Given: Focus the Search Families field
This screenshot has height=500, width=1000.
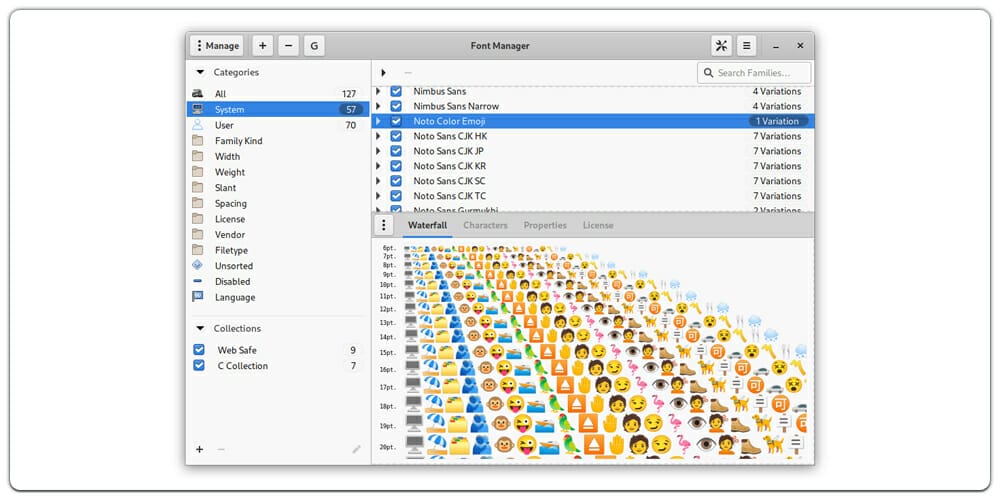Looking at the screenshot, I should (x=754, y=73).
